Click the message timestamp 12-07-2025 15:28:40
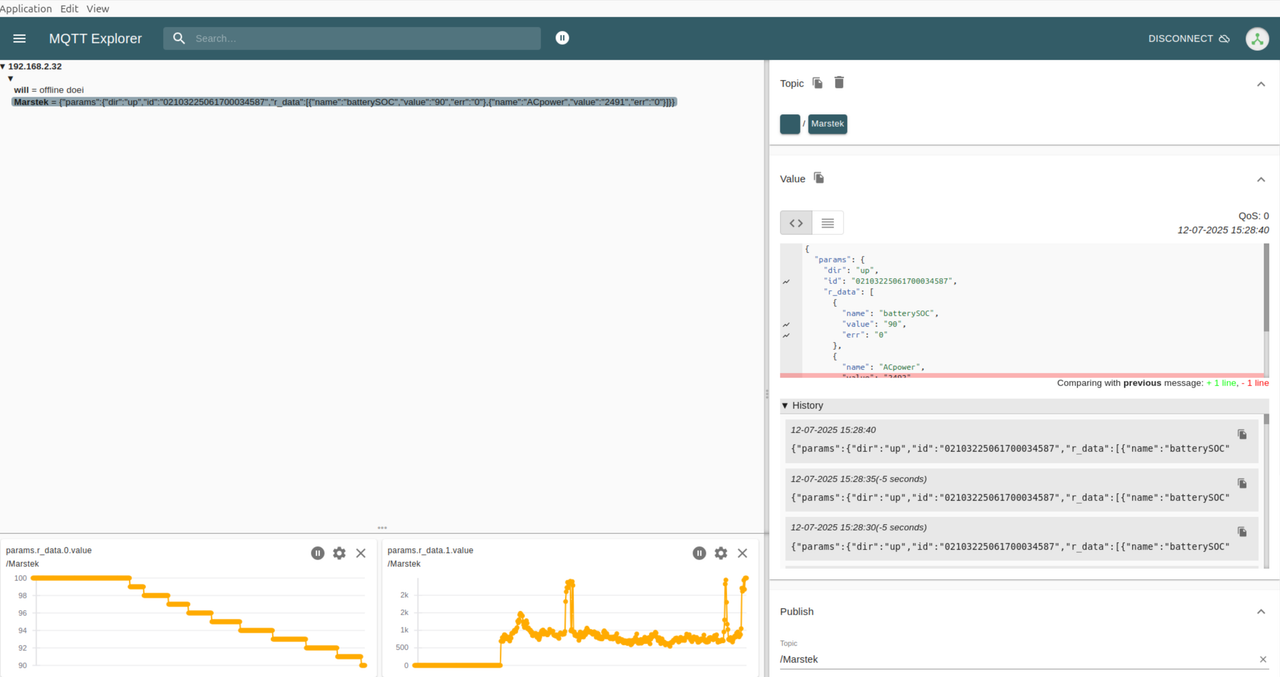 click(x=1223, y=230)
